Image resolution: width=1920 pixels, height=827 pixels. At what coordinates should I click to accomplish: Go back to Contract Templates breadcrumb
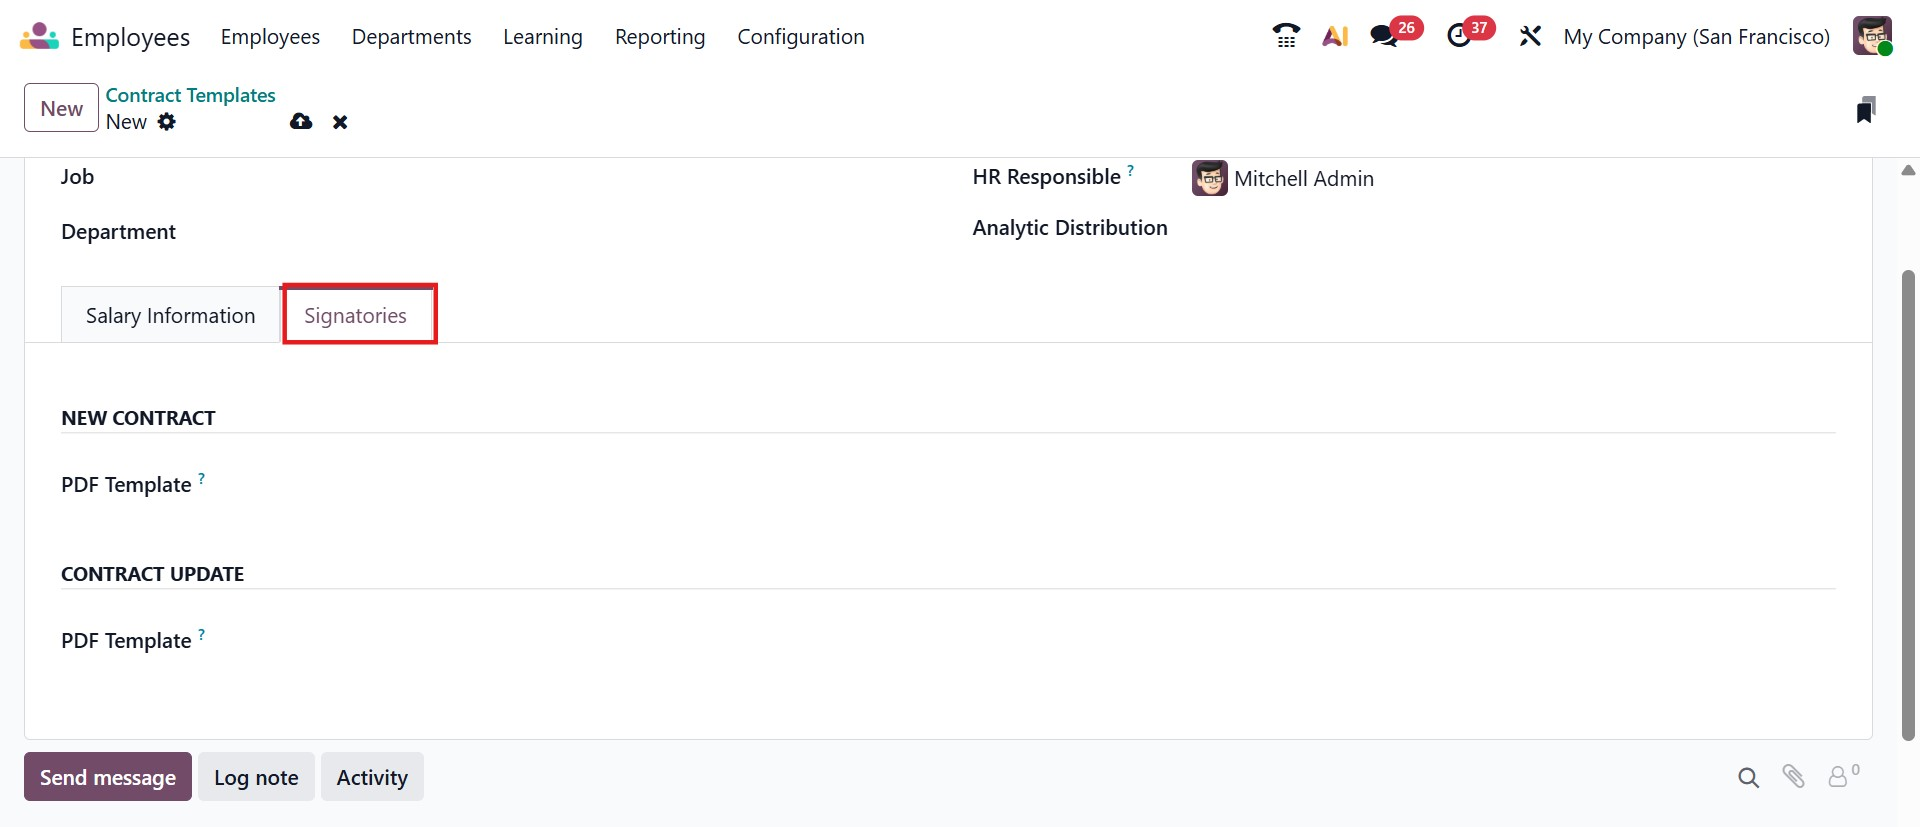click(x=190, y=95)
